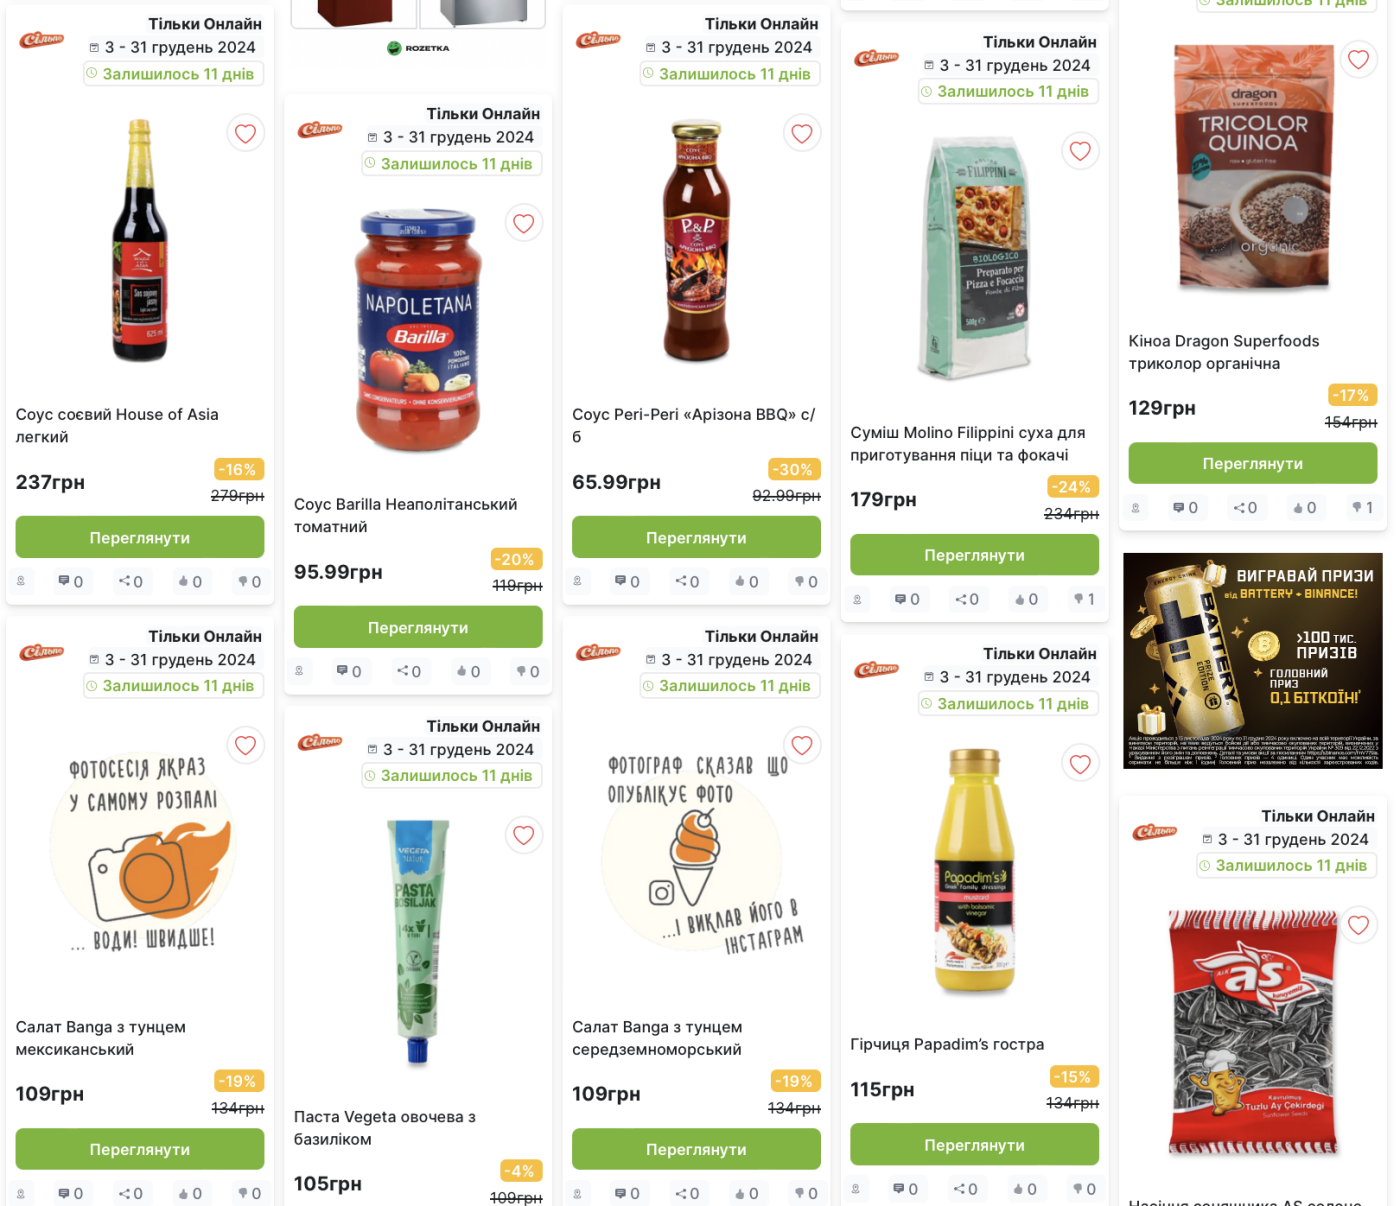
Task: Click thumbs-up icon on Peri-Peri sauce card
Action: [x=746, y=581]
